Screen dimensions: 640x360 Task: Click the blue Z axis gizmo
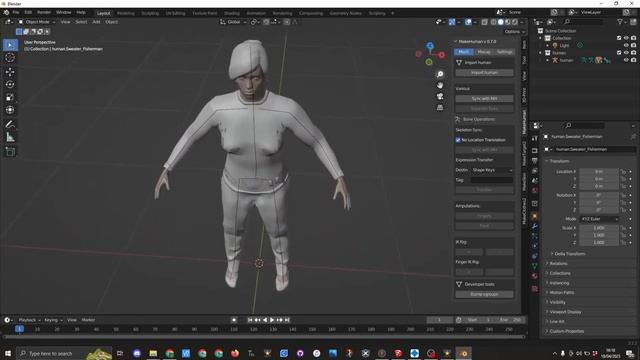pyautogui.click(x=430, y=46)
